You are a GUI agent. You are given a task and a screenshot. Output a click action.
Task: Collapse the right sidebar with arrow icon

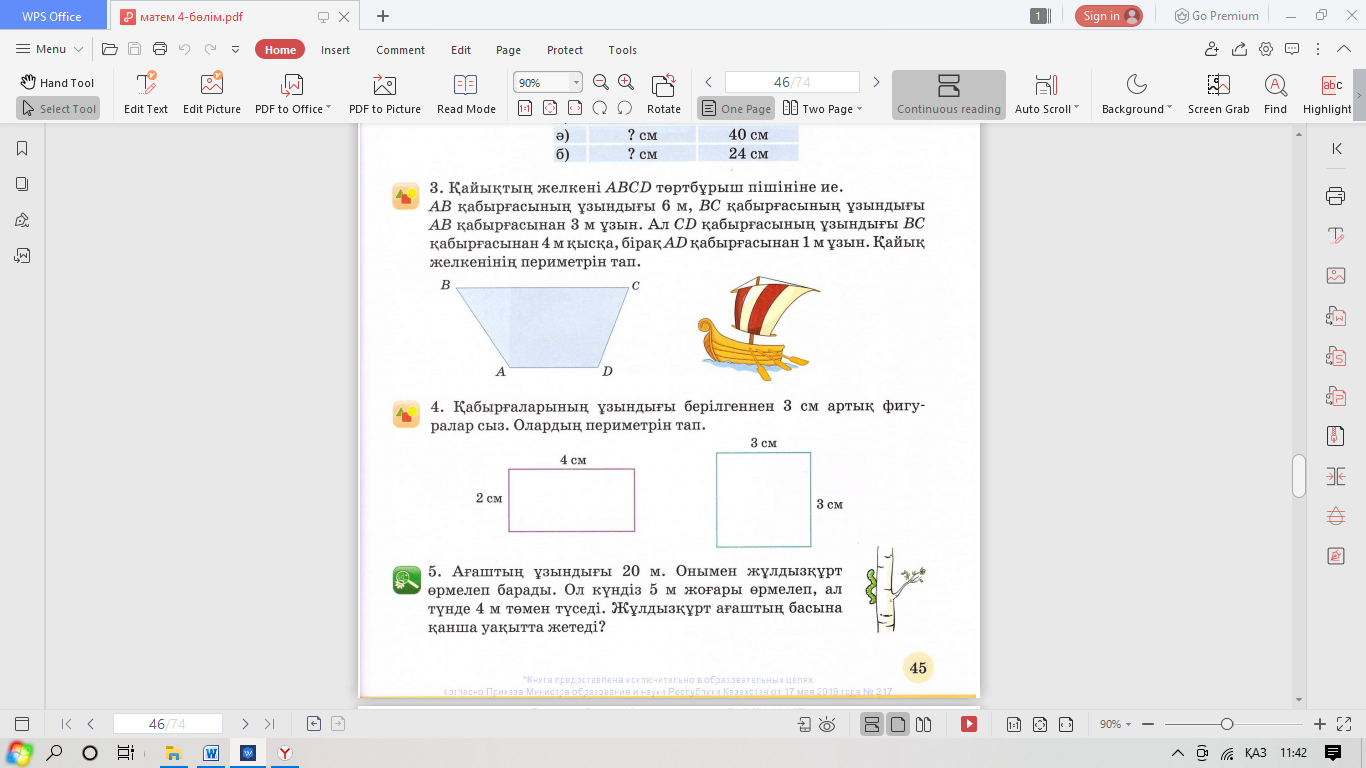tap(1337, 148)
